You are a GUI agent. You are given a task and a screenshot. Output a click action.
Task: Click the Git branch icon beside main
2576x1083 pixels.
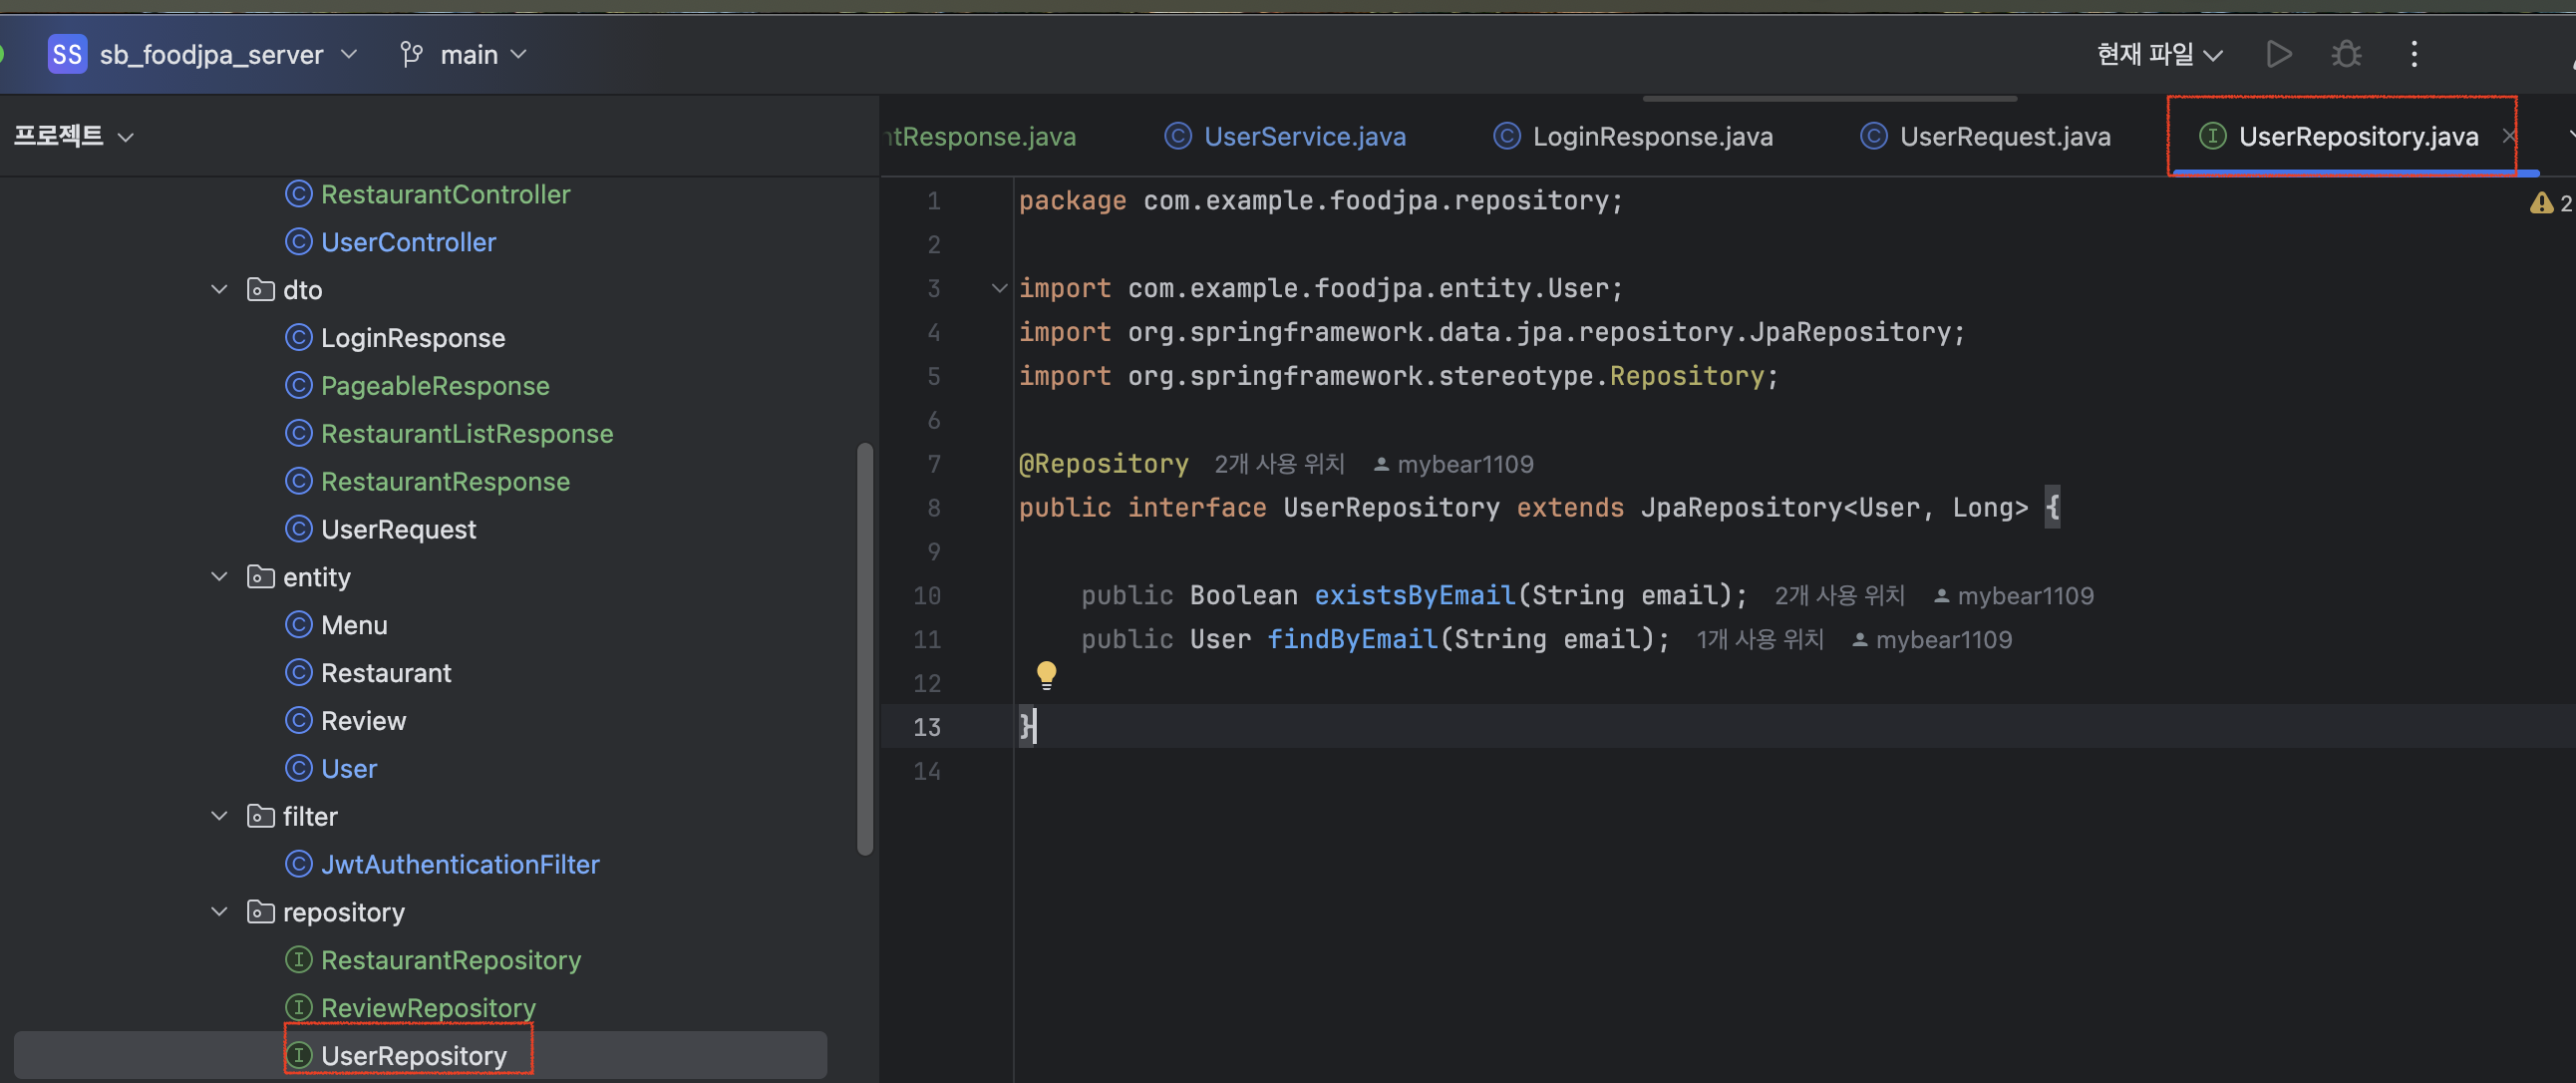tap(411, 54)
